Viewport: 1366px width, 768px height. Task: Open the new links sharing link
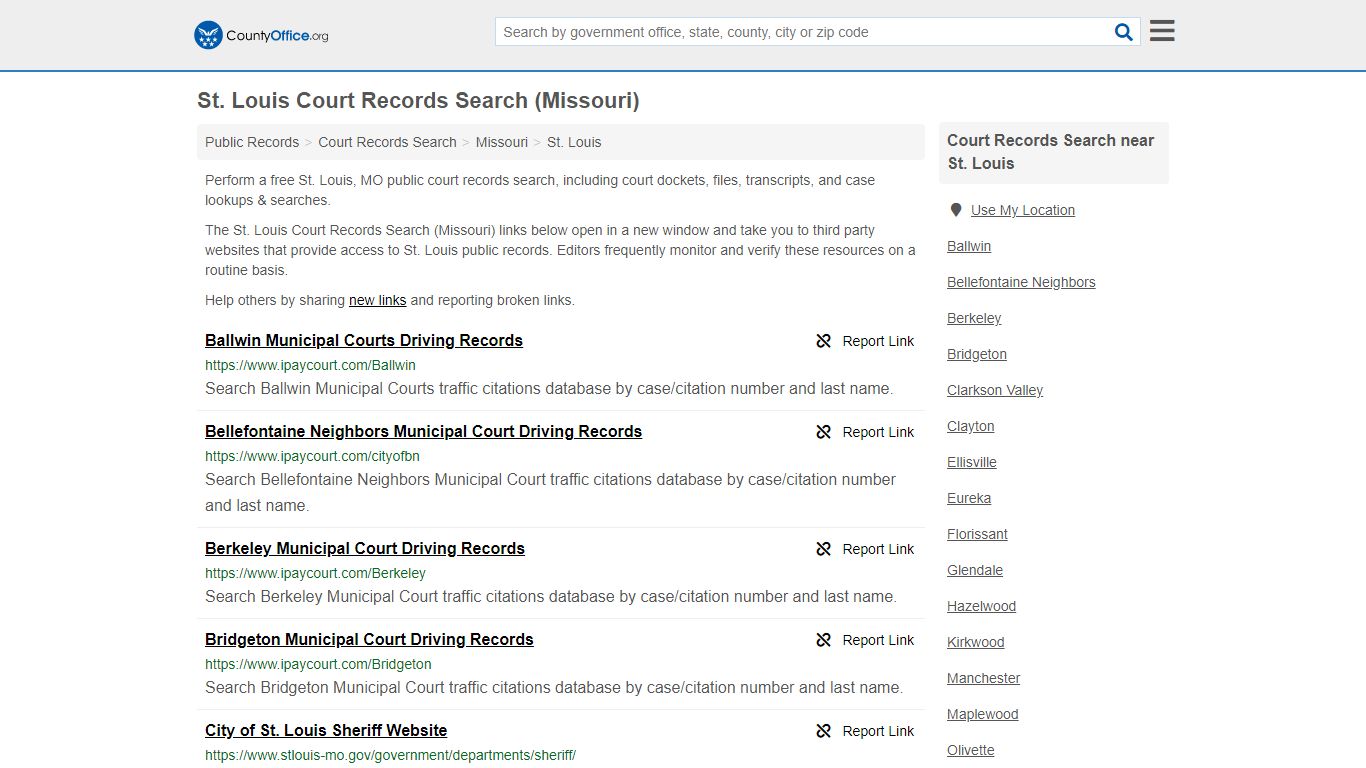(x=378, y=300)
